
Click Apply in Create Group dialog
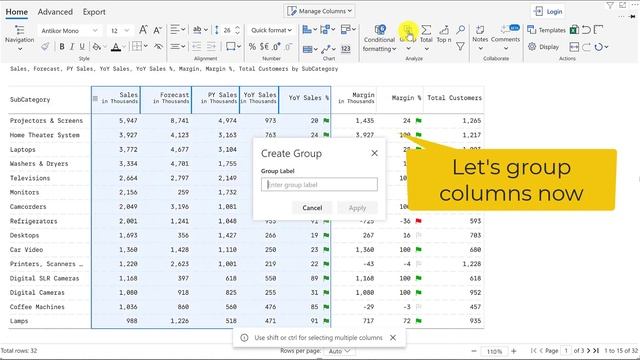pos(357,208)
